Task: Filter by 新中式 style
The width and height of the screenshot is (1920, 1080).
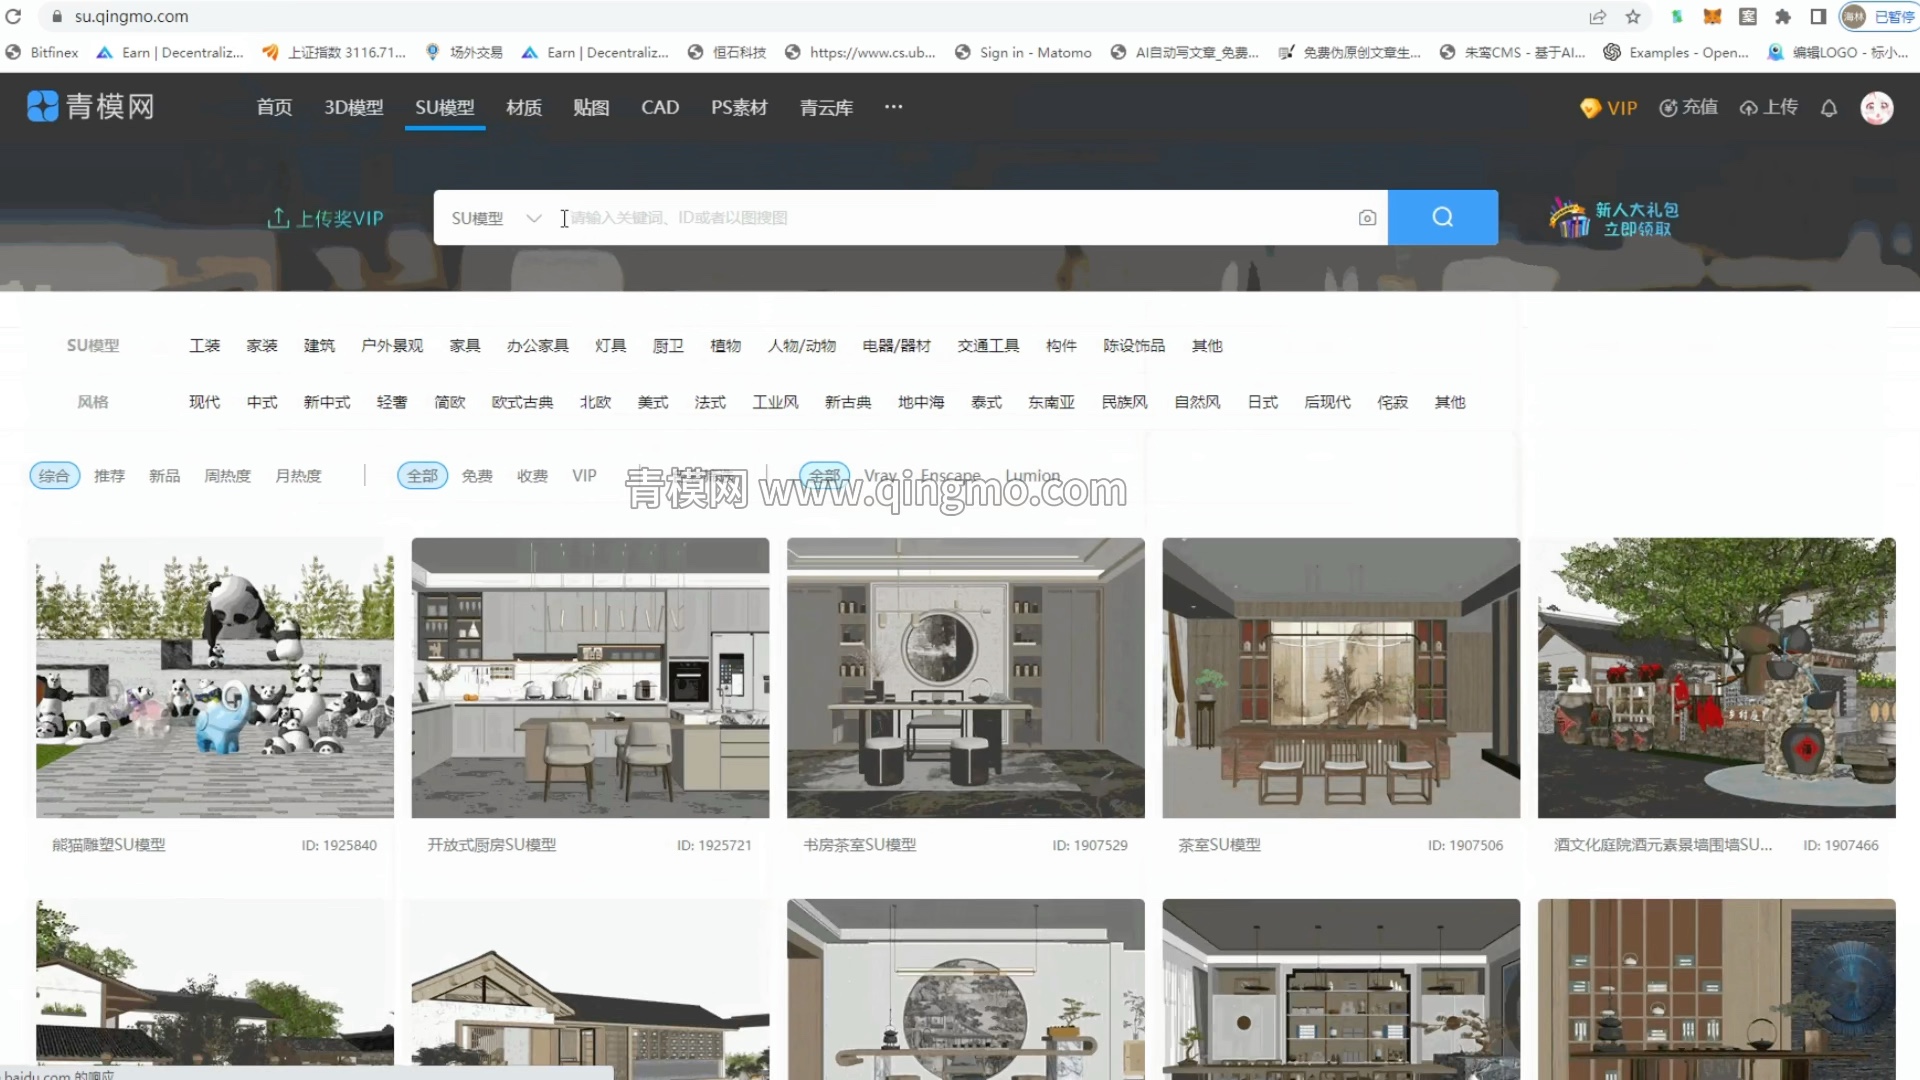Action: pyautogui.click(x=327, y=402)
